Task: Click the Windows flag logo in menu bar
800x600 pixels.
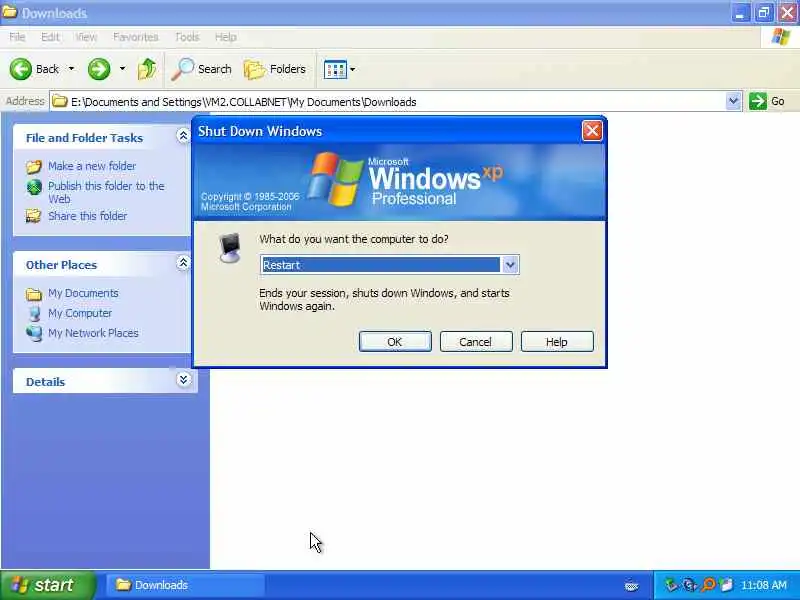Action: (780, 37)
